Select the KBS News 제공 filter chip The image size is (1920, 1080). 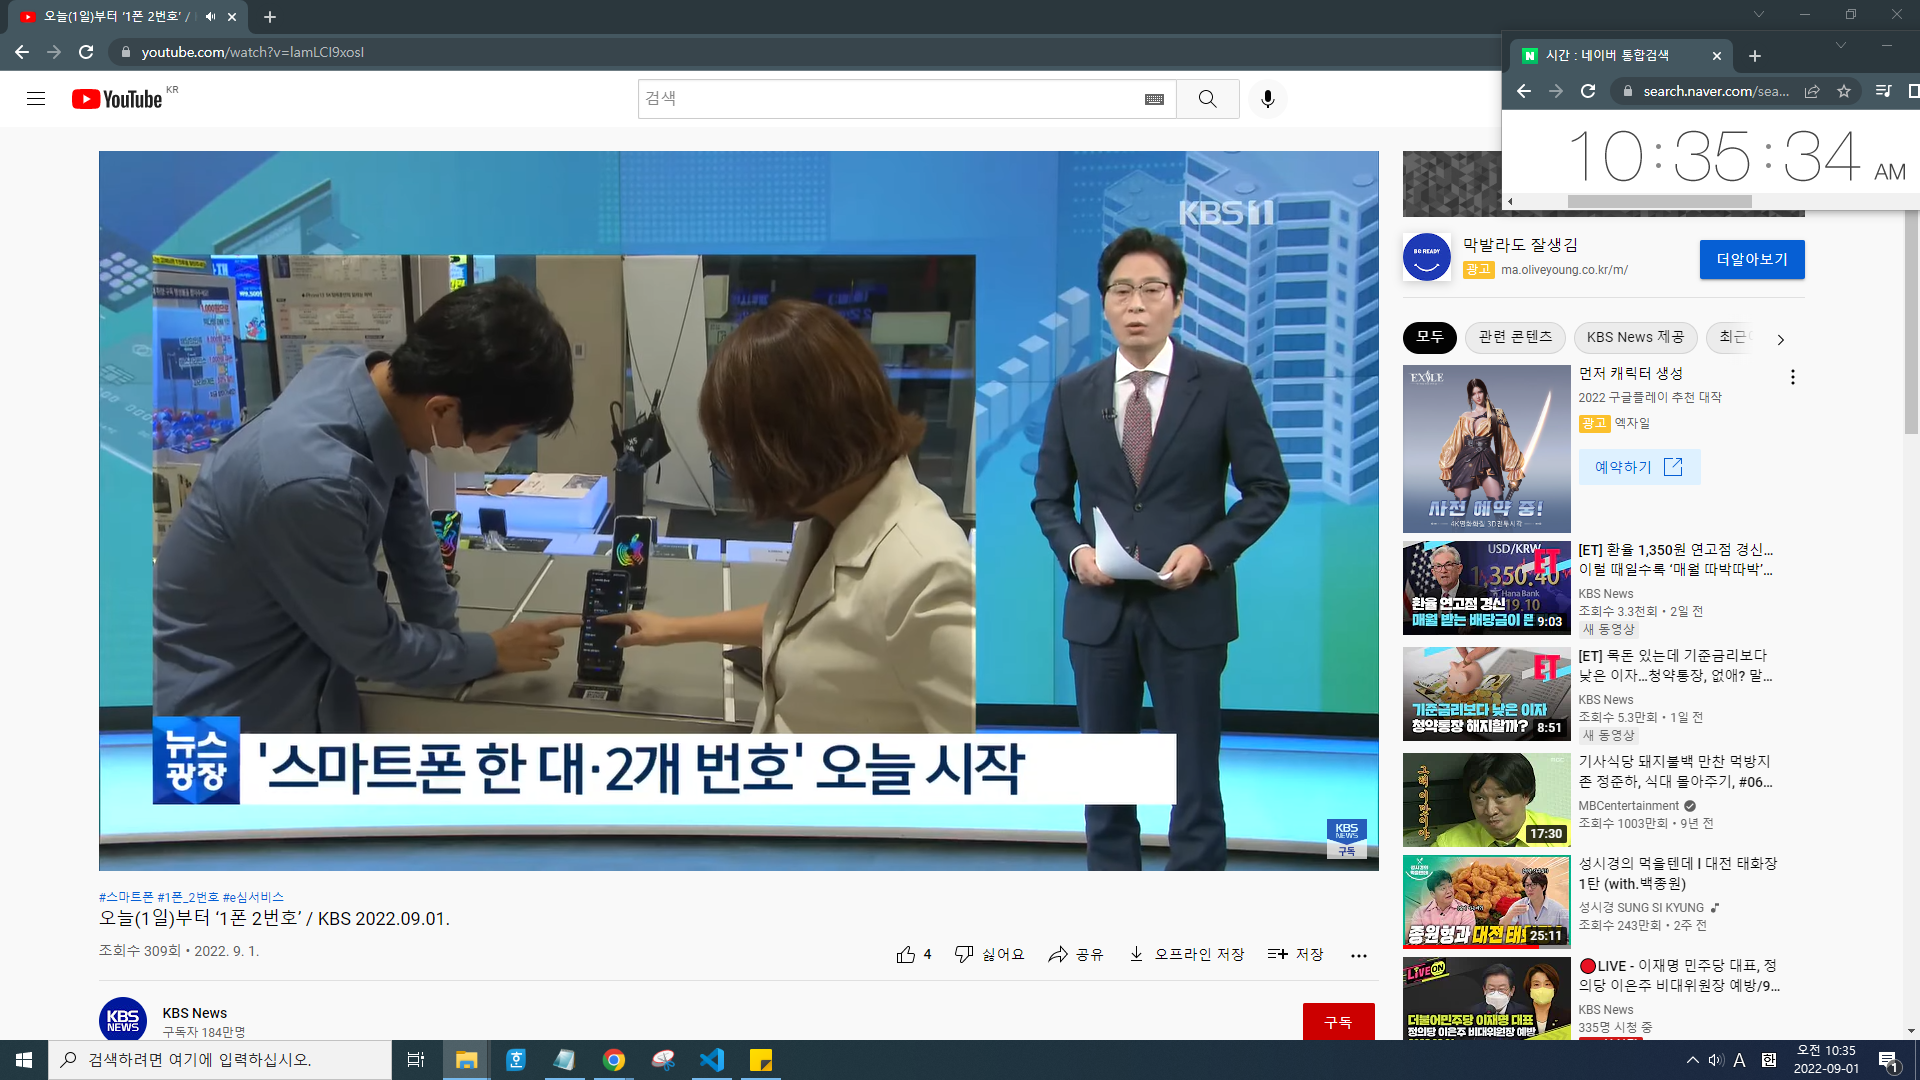[x=1635, y=337]
